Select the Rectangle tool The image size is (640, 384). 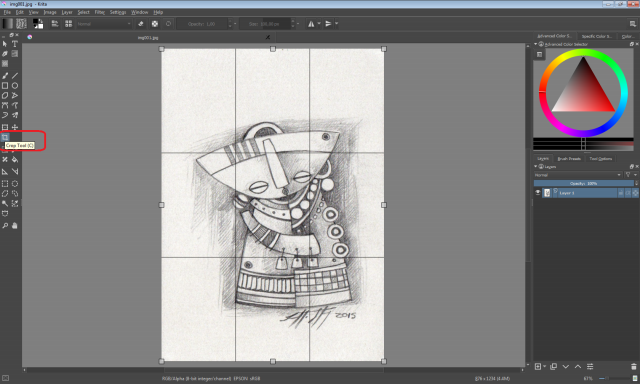tap(5, 86)
